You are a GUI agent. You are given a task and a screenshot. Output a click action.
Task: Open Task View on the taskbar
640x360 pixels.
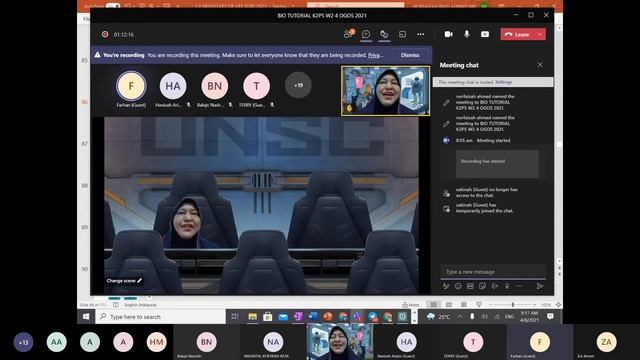pyautogui.click(x=235, y=316)
